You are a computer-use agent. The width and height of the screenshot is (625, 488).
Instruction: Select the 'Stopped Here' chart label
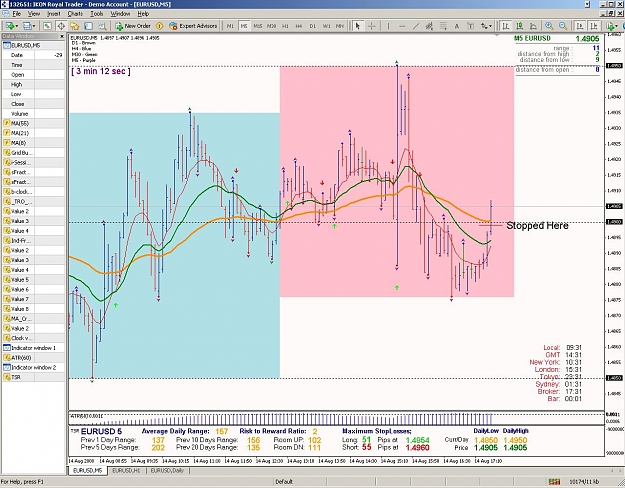pos(537,226)
